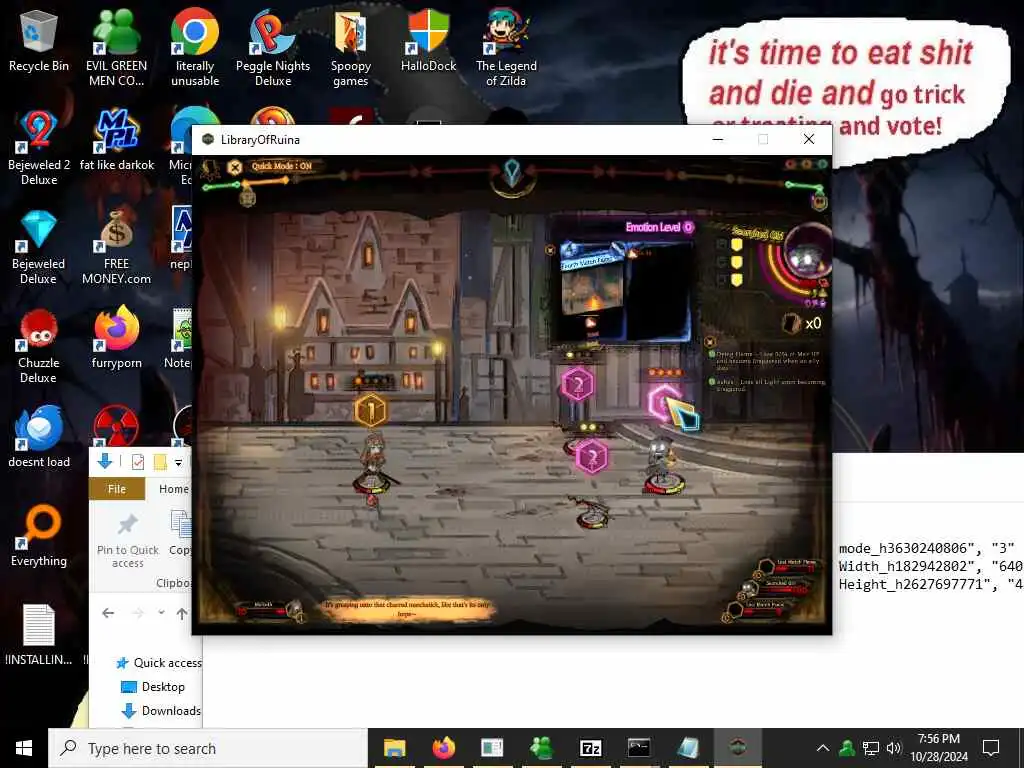The image size is (1024, 768).
Task: Open the !INSTALLIN... text file on the desktop
Action: 39,635
